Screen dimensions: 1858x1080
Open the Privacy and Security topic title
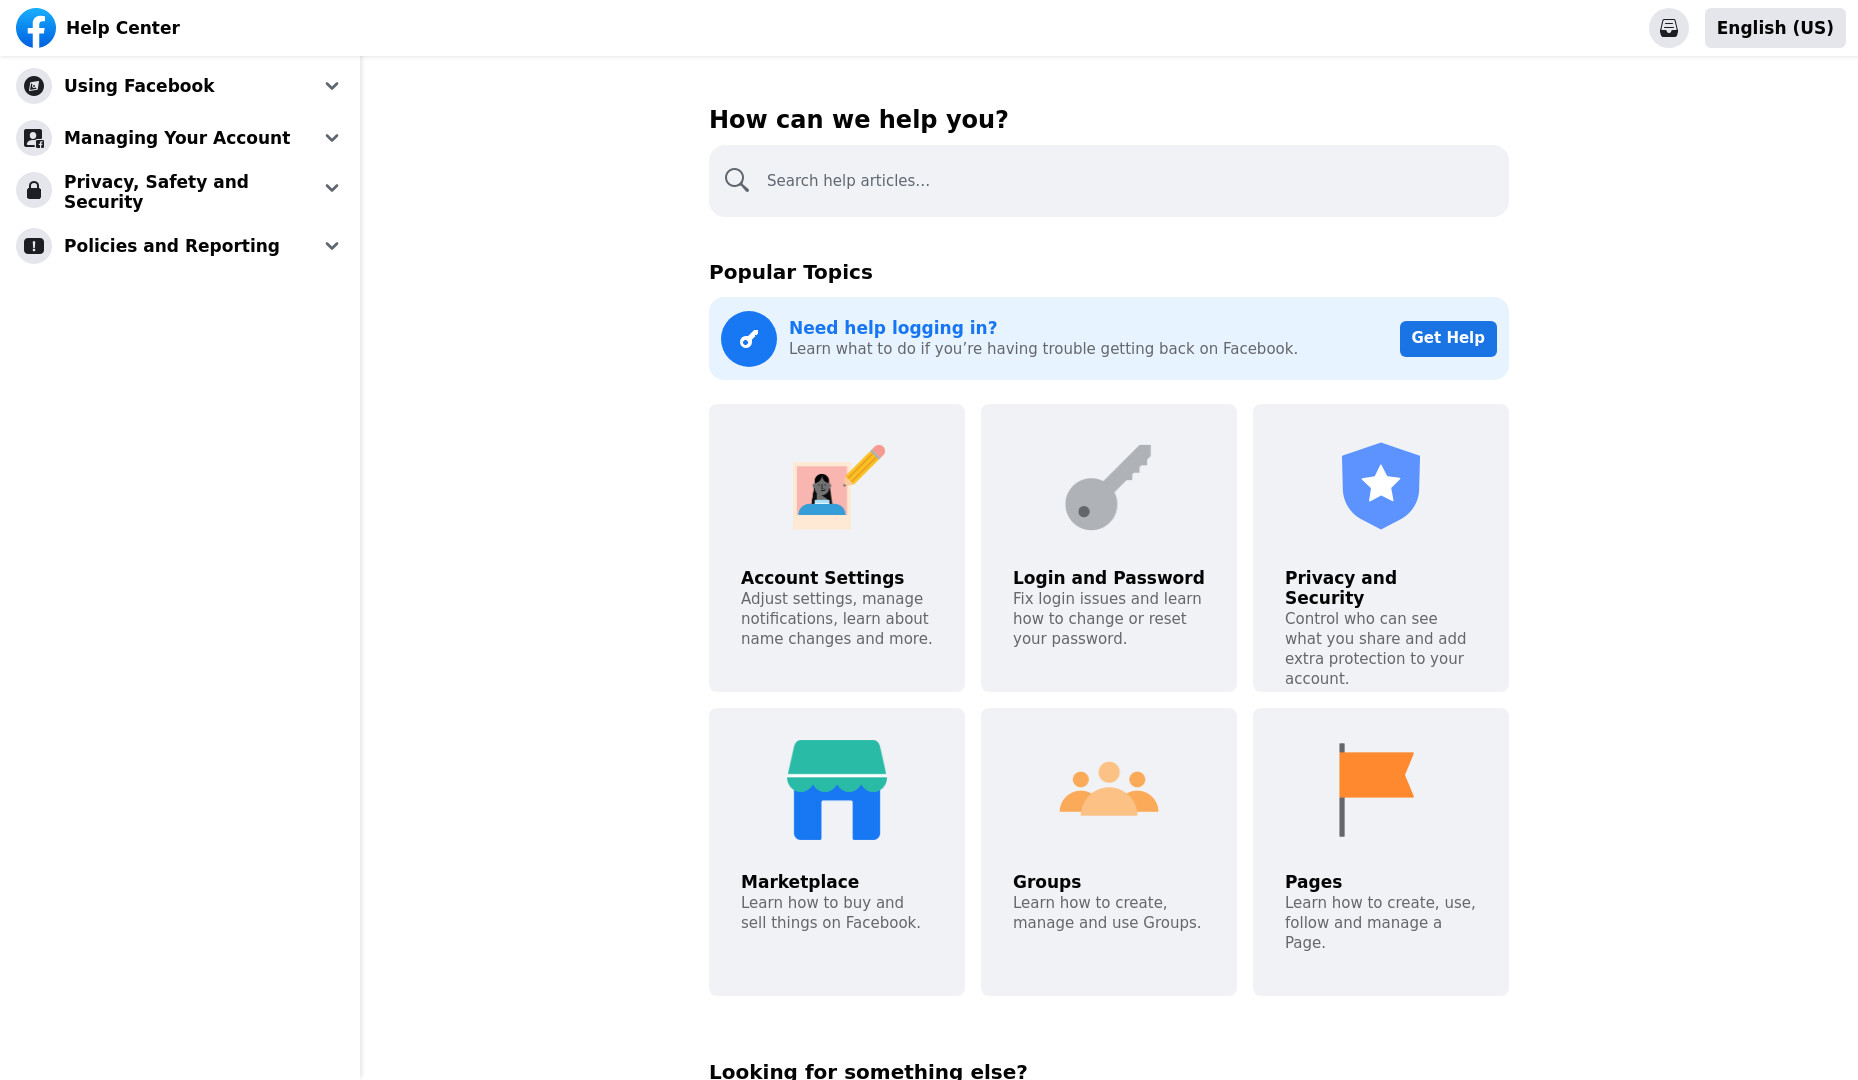(x=1341, y=588)
